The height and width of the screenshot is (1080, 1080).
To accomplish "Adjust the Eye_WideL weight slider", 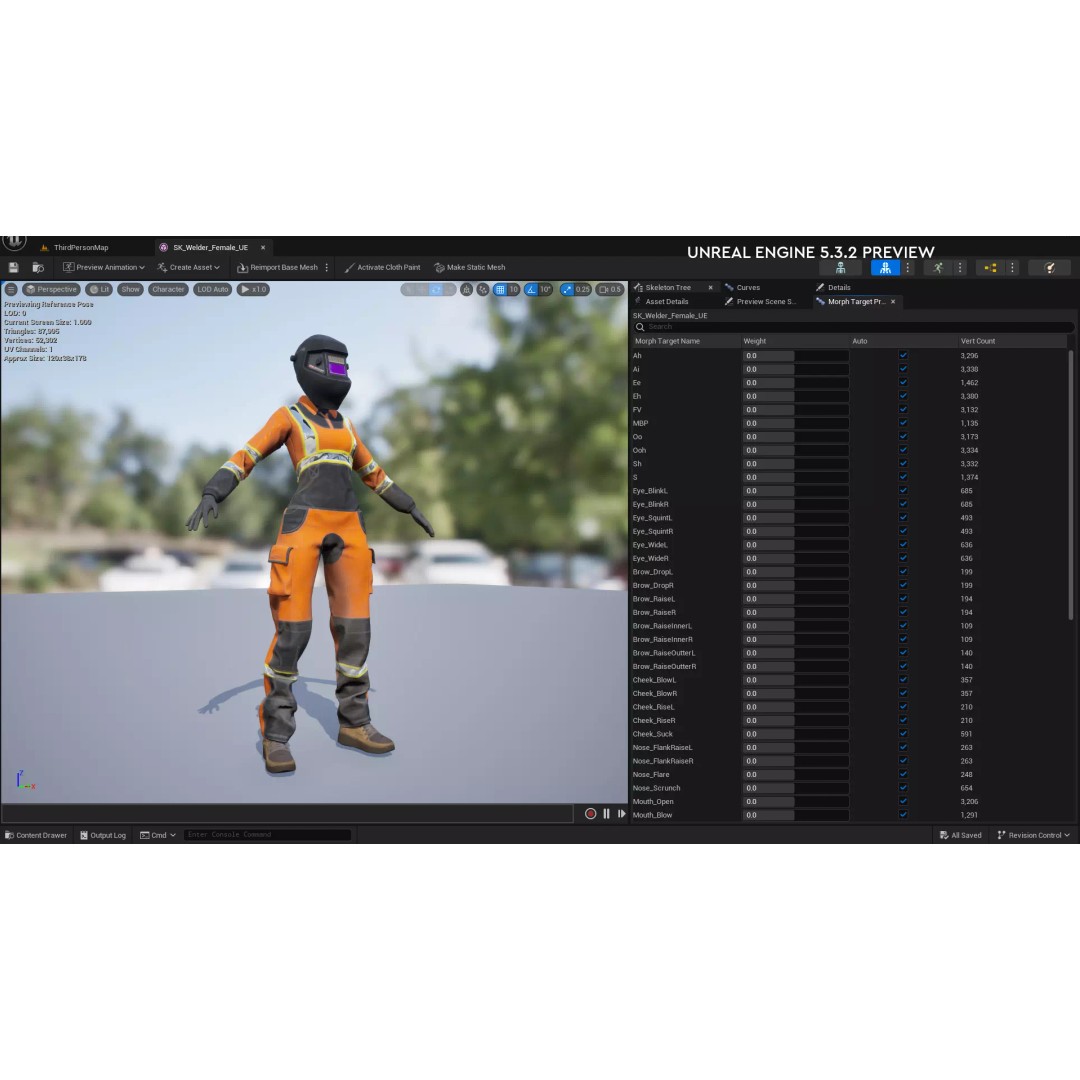I will (x=796, y=545).
